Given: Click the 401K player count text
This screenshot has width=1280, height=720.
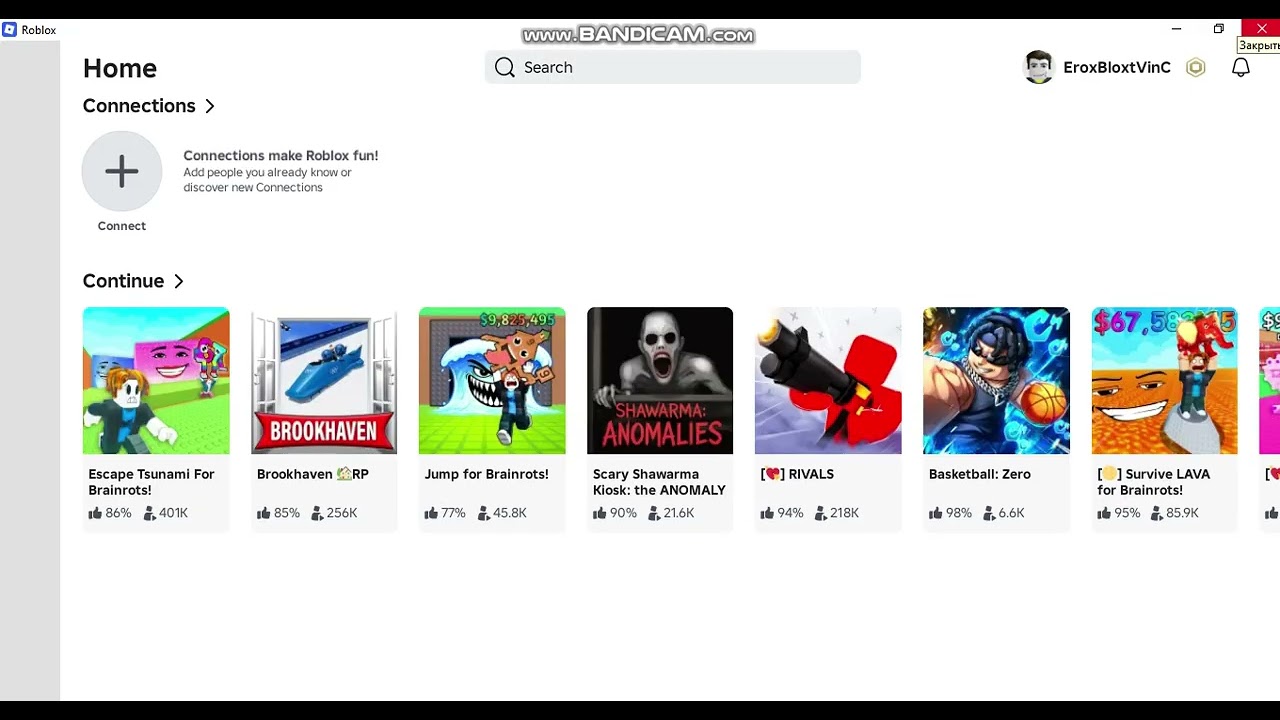Looking at the screenshot, I should (173, 513).
